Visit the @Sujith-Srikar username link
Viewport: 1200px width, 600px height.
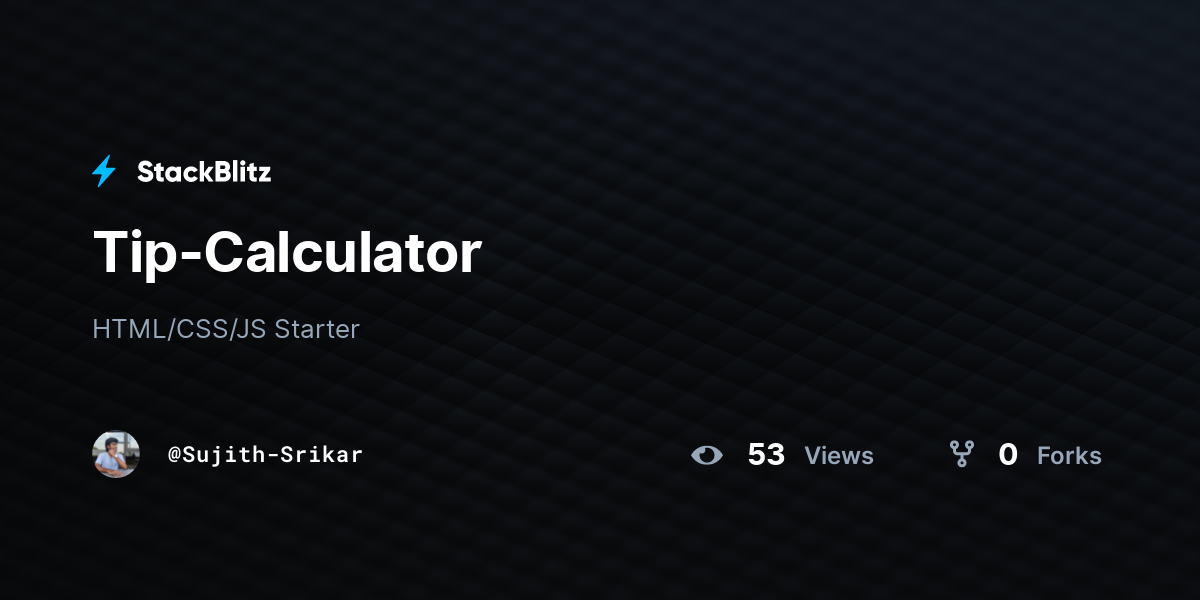(x=265, y=455)
